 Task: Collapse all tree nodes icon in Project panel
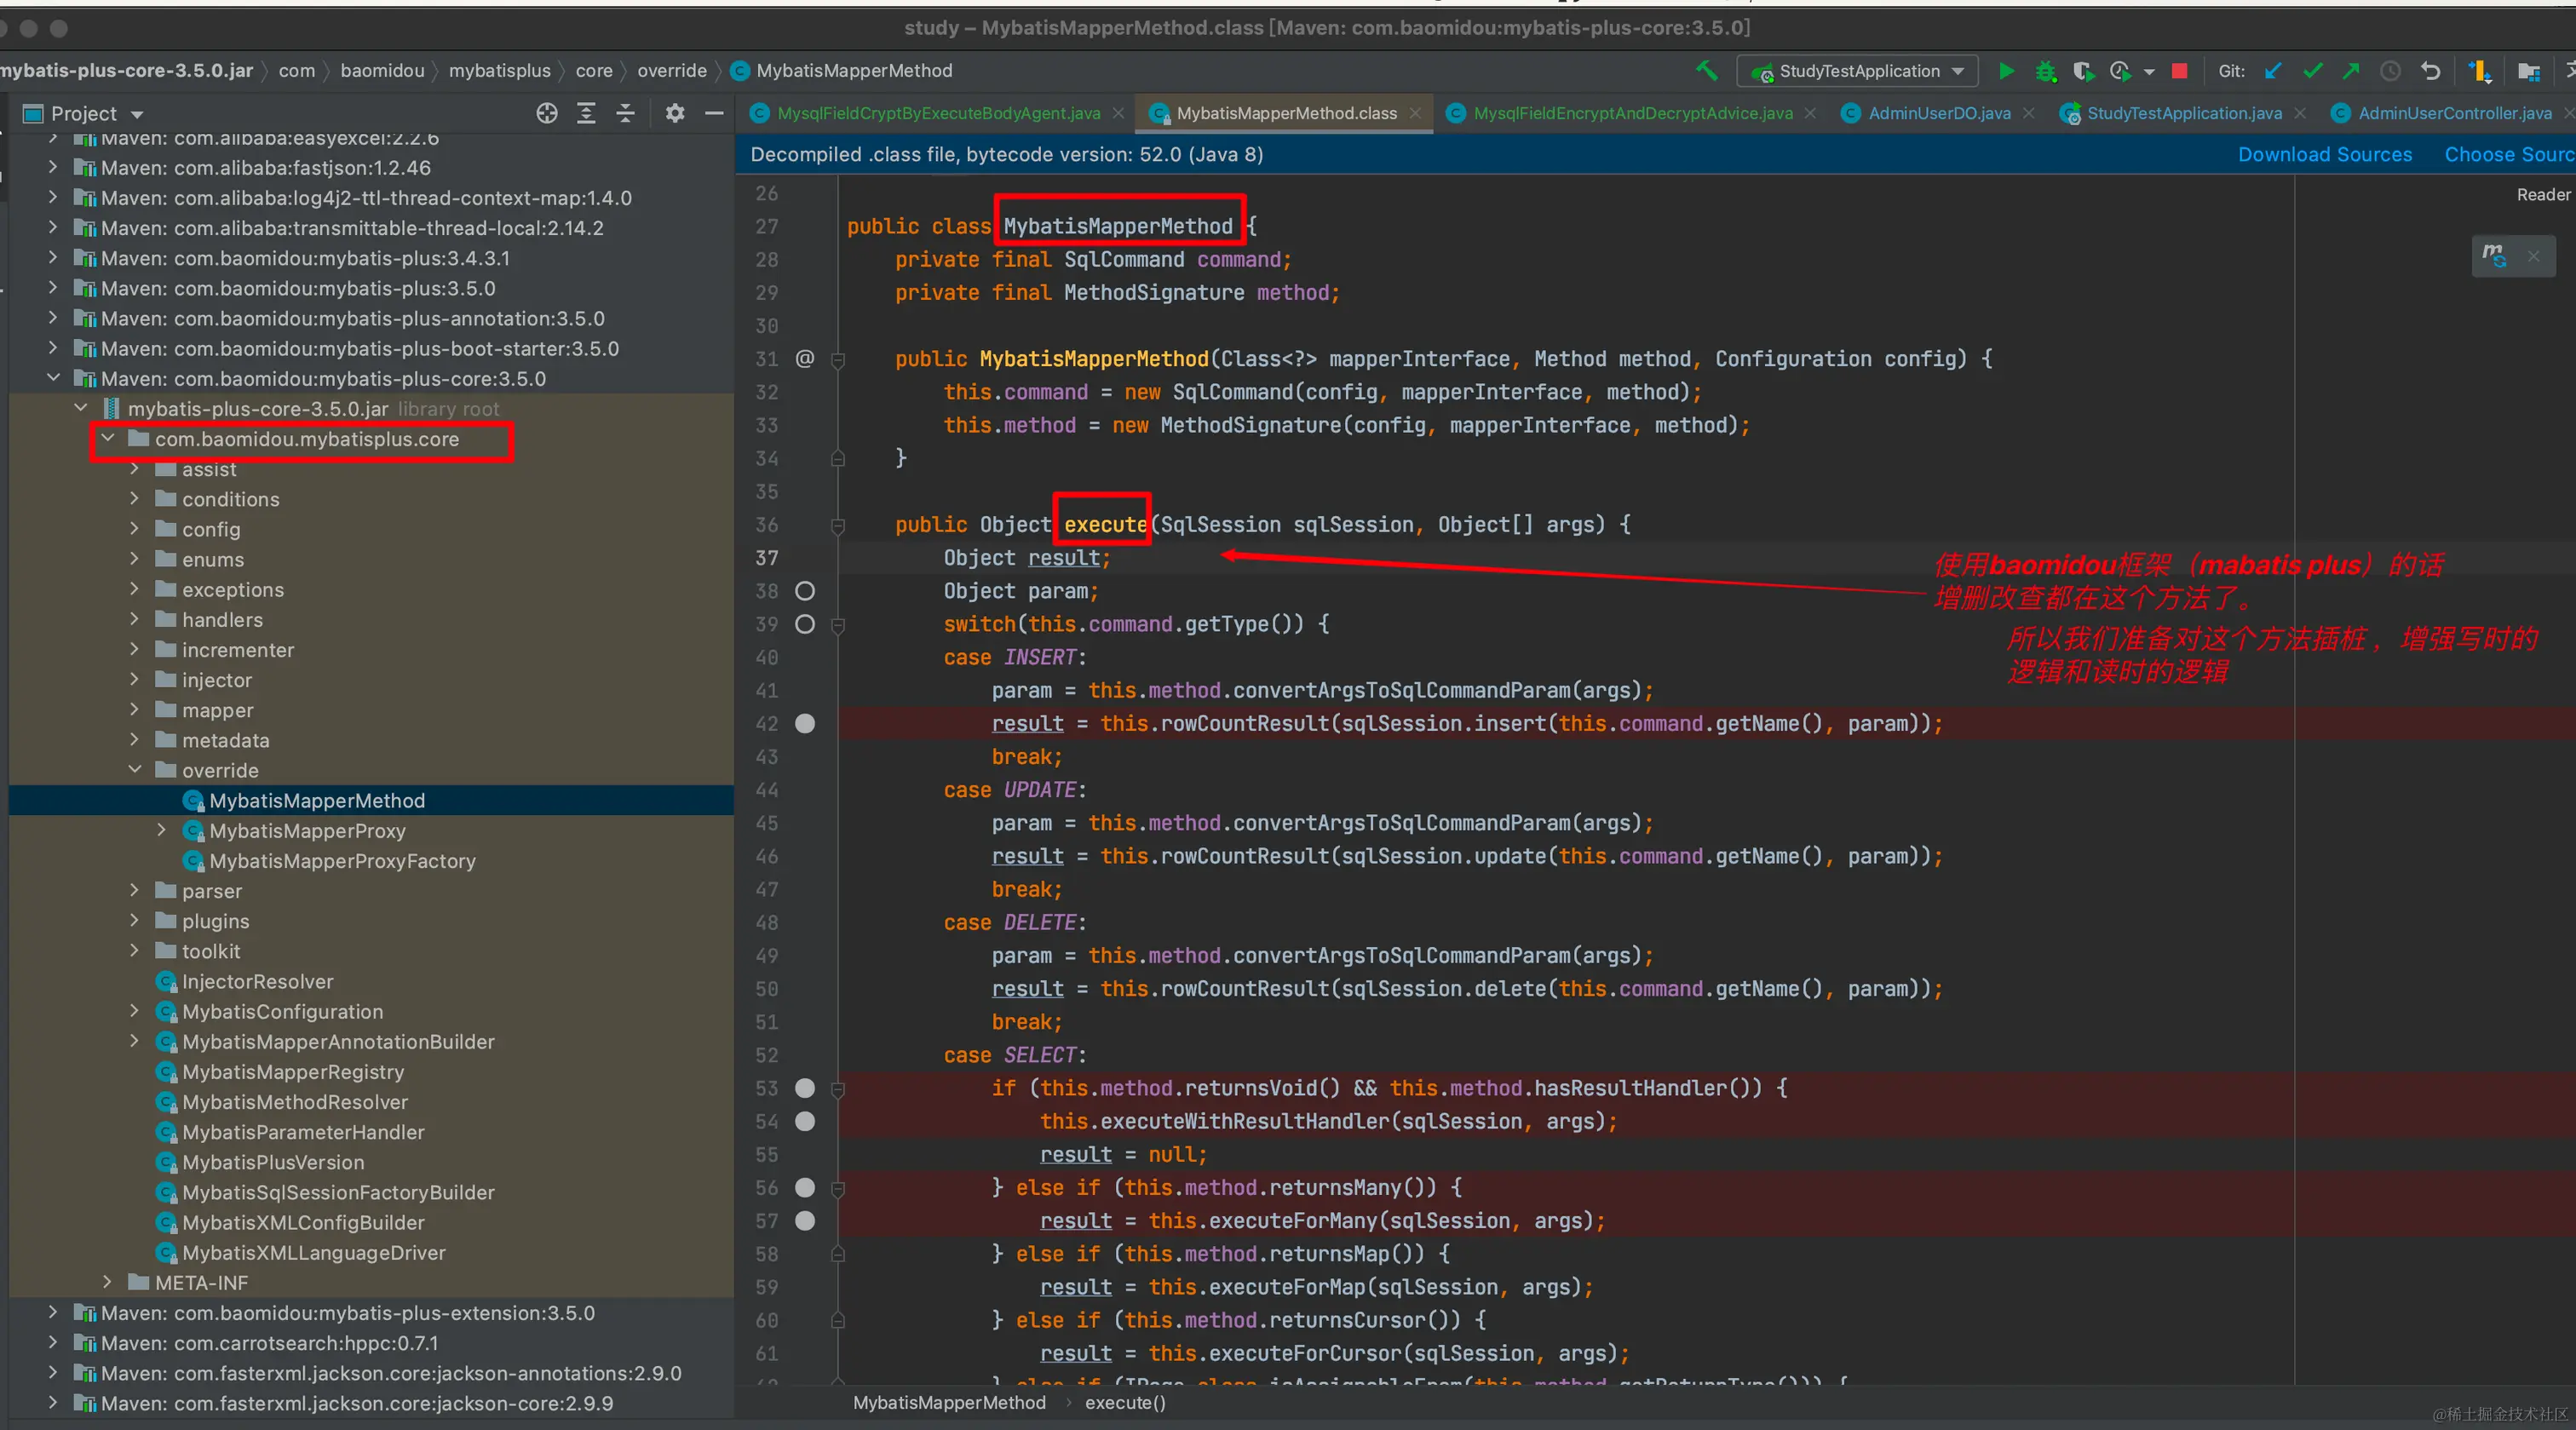point(625,113)
